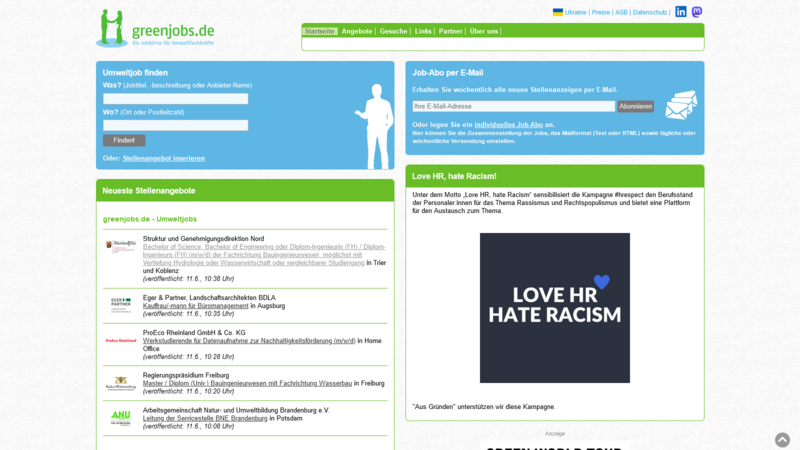Screen dimensions: 800x450
Task: Click the Ukraine flag icon
Action: pyautogui.click(x=558, y=12)
